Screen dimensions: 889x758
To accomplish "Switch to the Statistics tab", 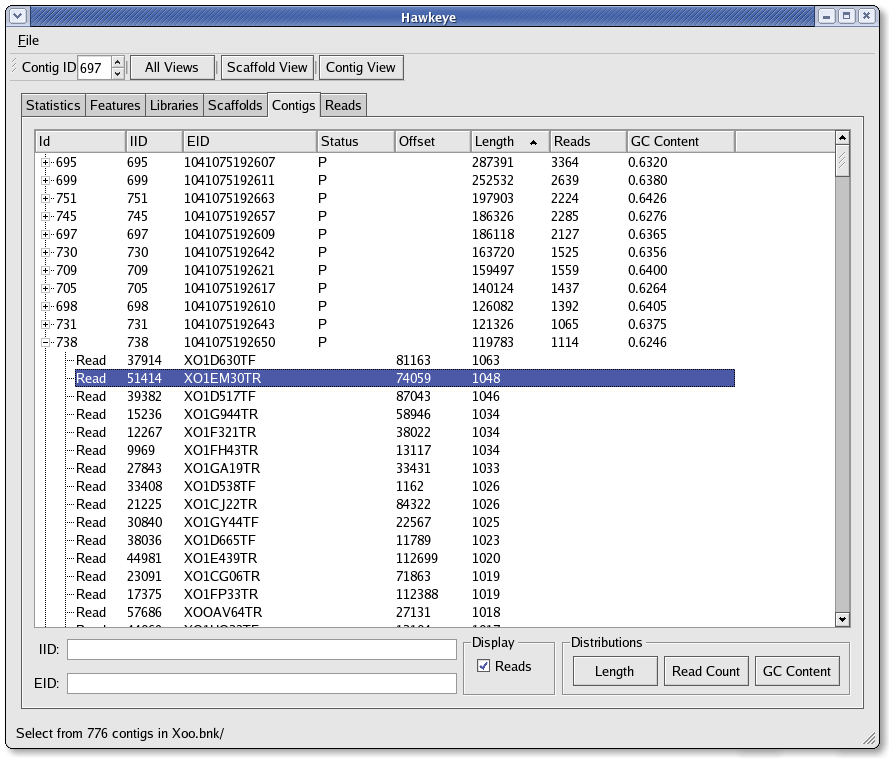I will (x=53, y=105).
